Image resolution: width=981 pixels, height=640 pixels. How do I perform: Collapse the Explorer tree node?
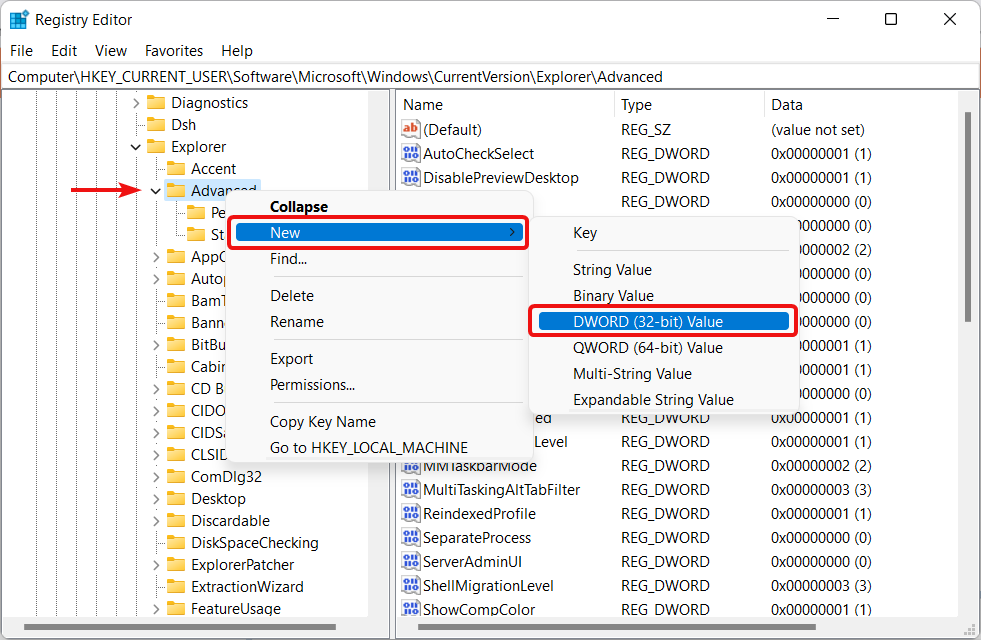pos(136,147)
